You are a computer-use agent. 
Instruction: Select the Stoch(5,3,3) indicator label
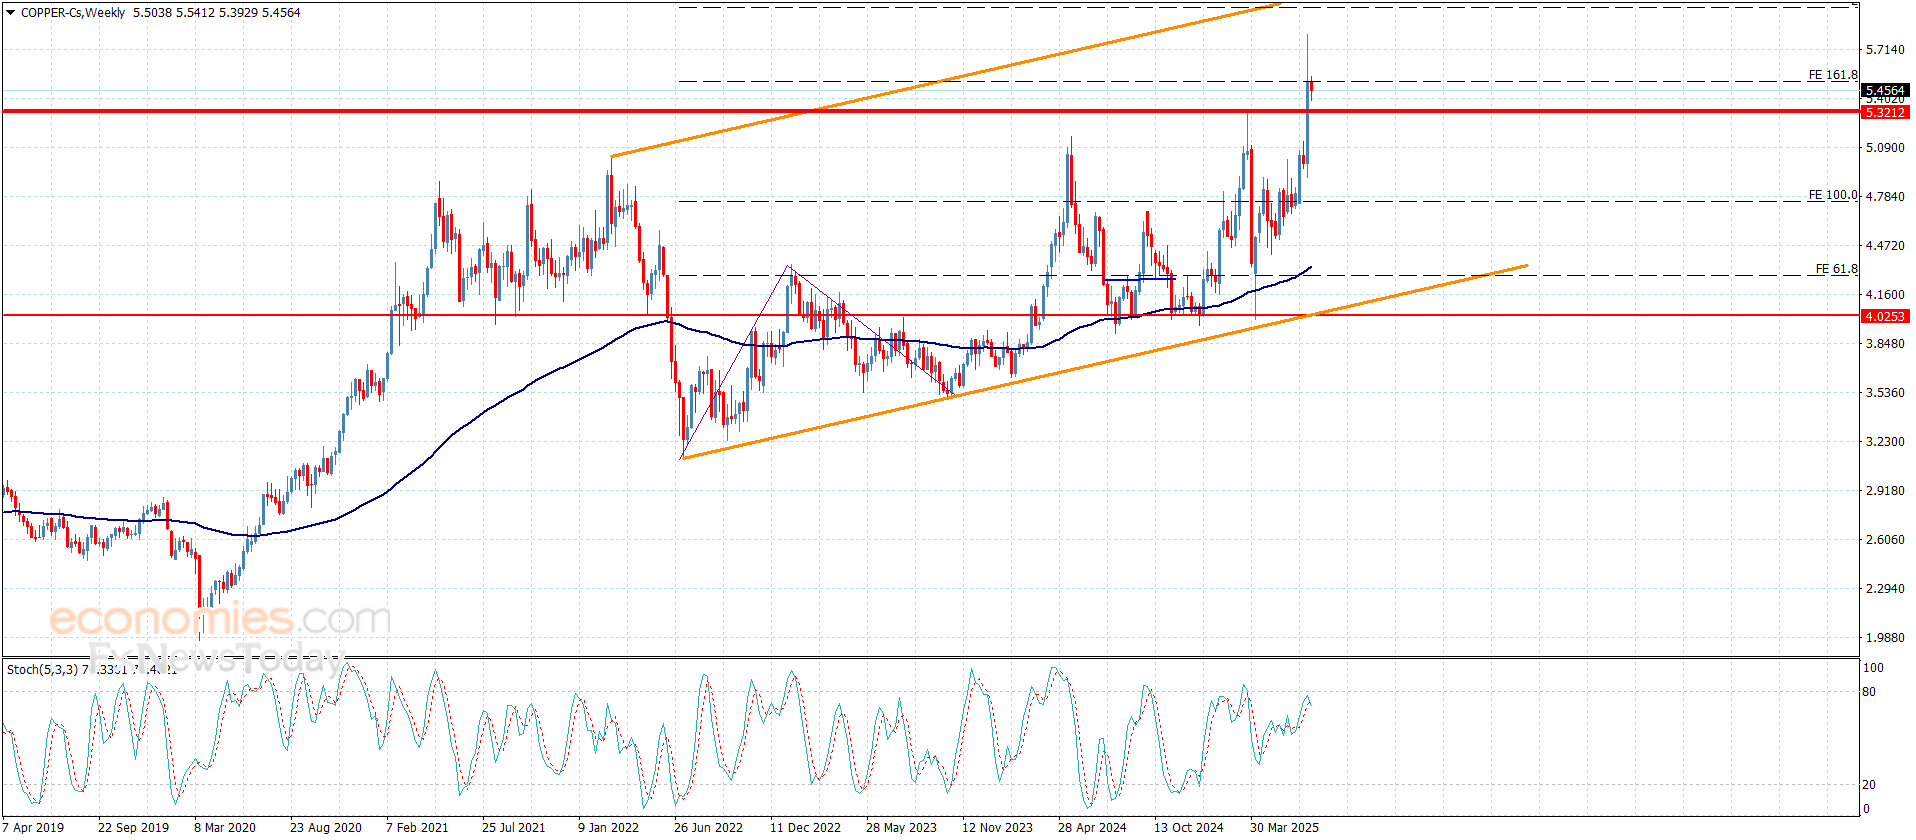(42, 669)
